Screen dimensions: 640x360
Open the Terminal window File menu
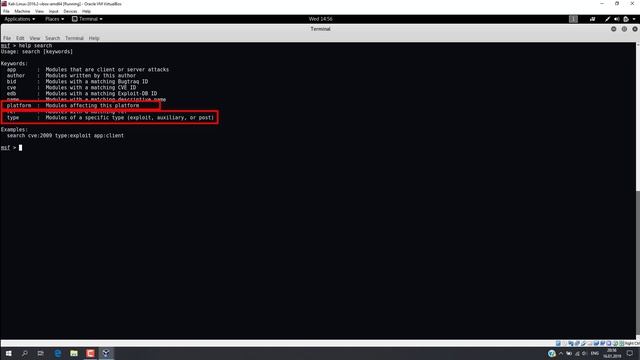pos(7,38)
